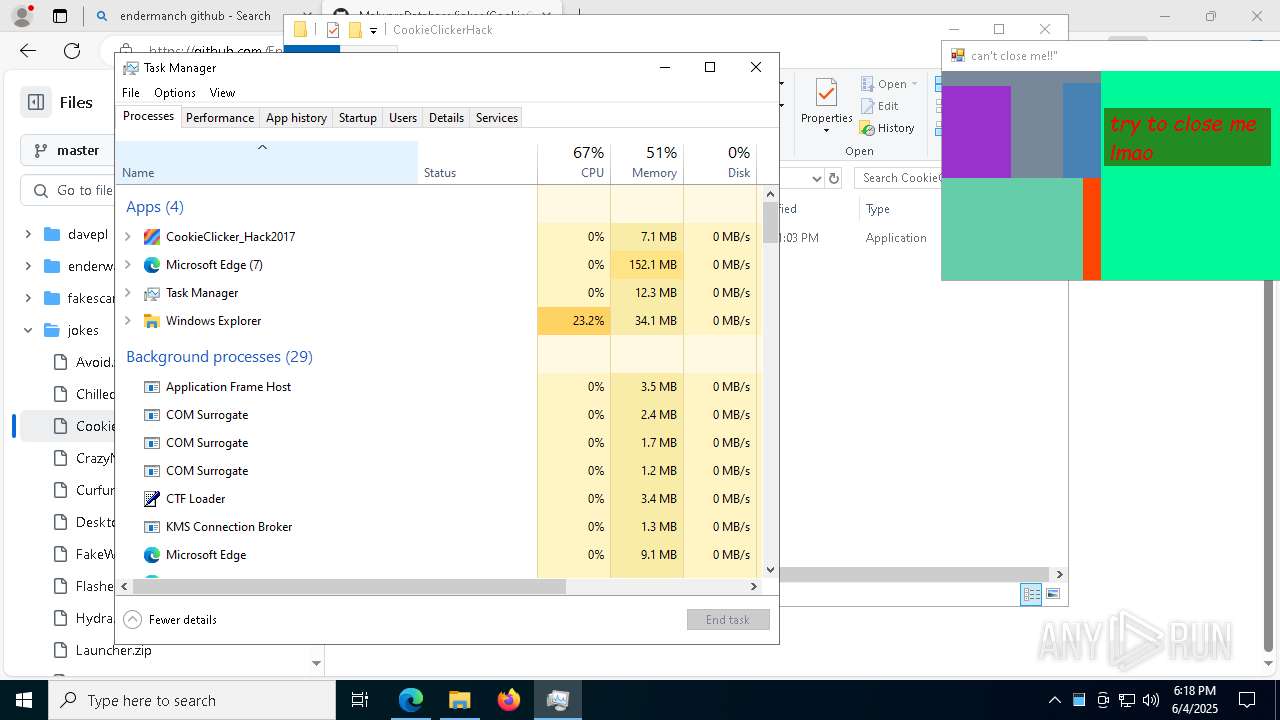Viewport: 1280px width, 720px height.
Task: Click the Task Manager process row icon
Action: 152,293
